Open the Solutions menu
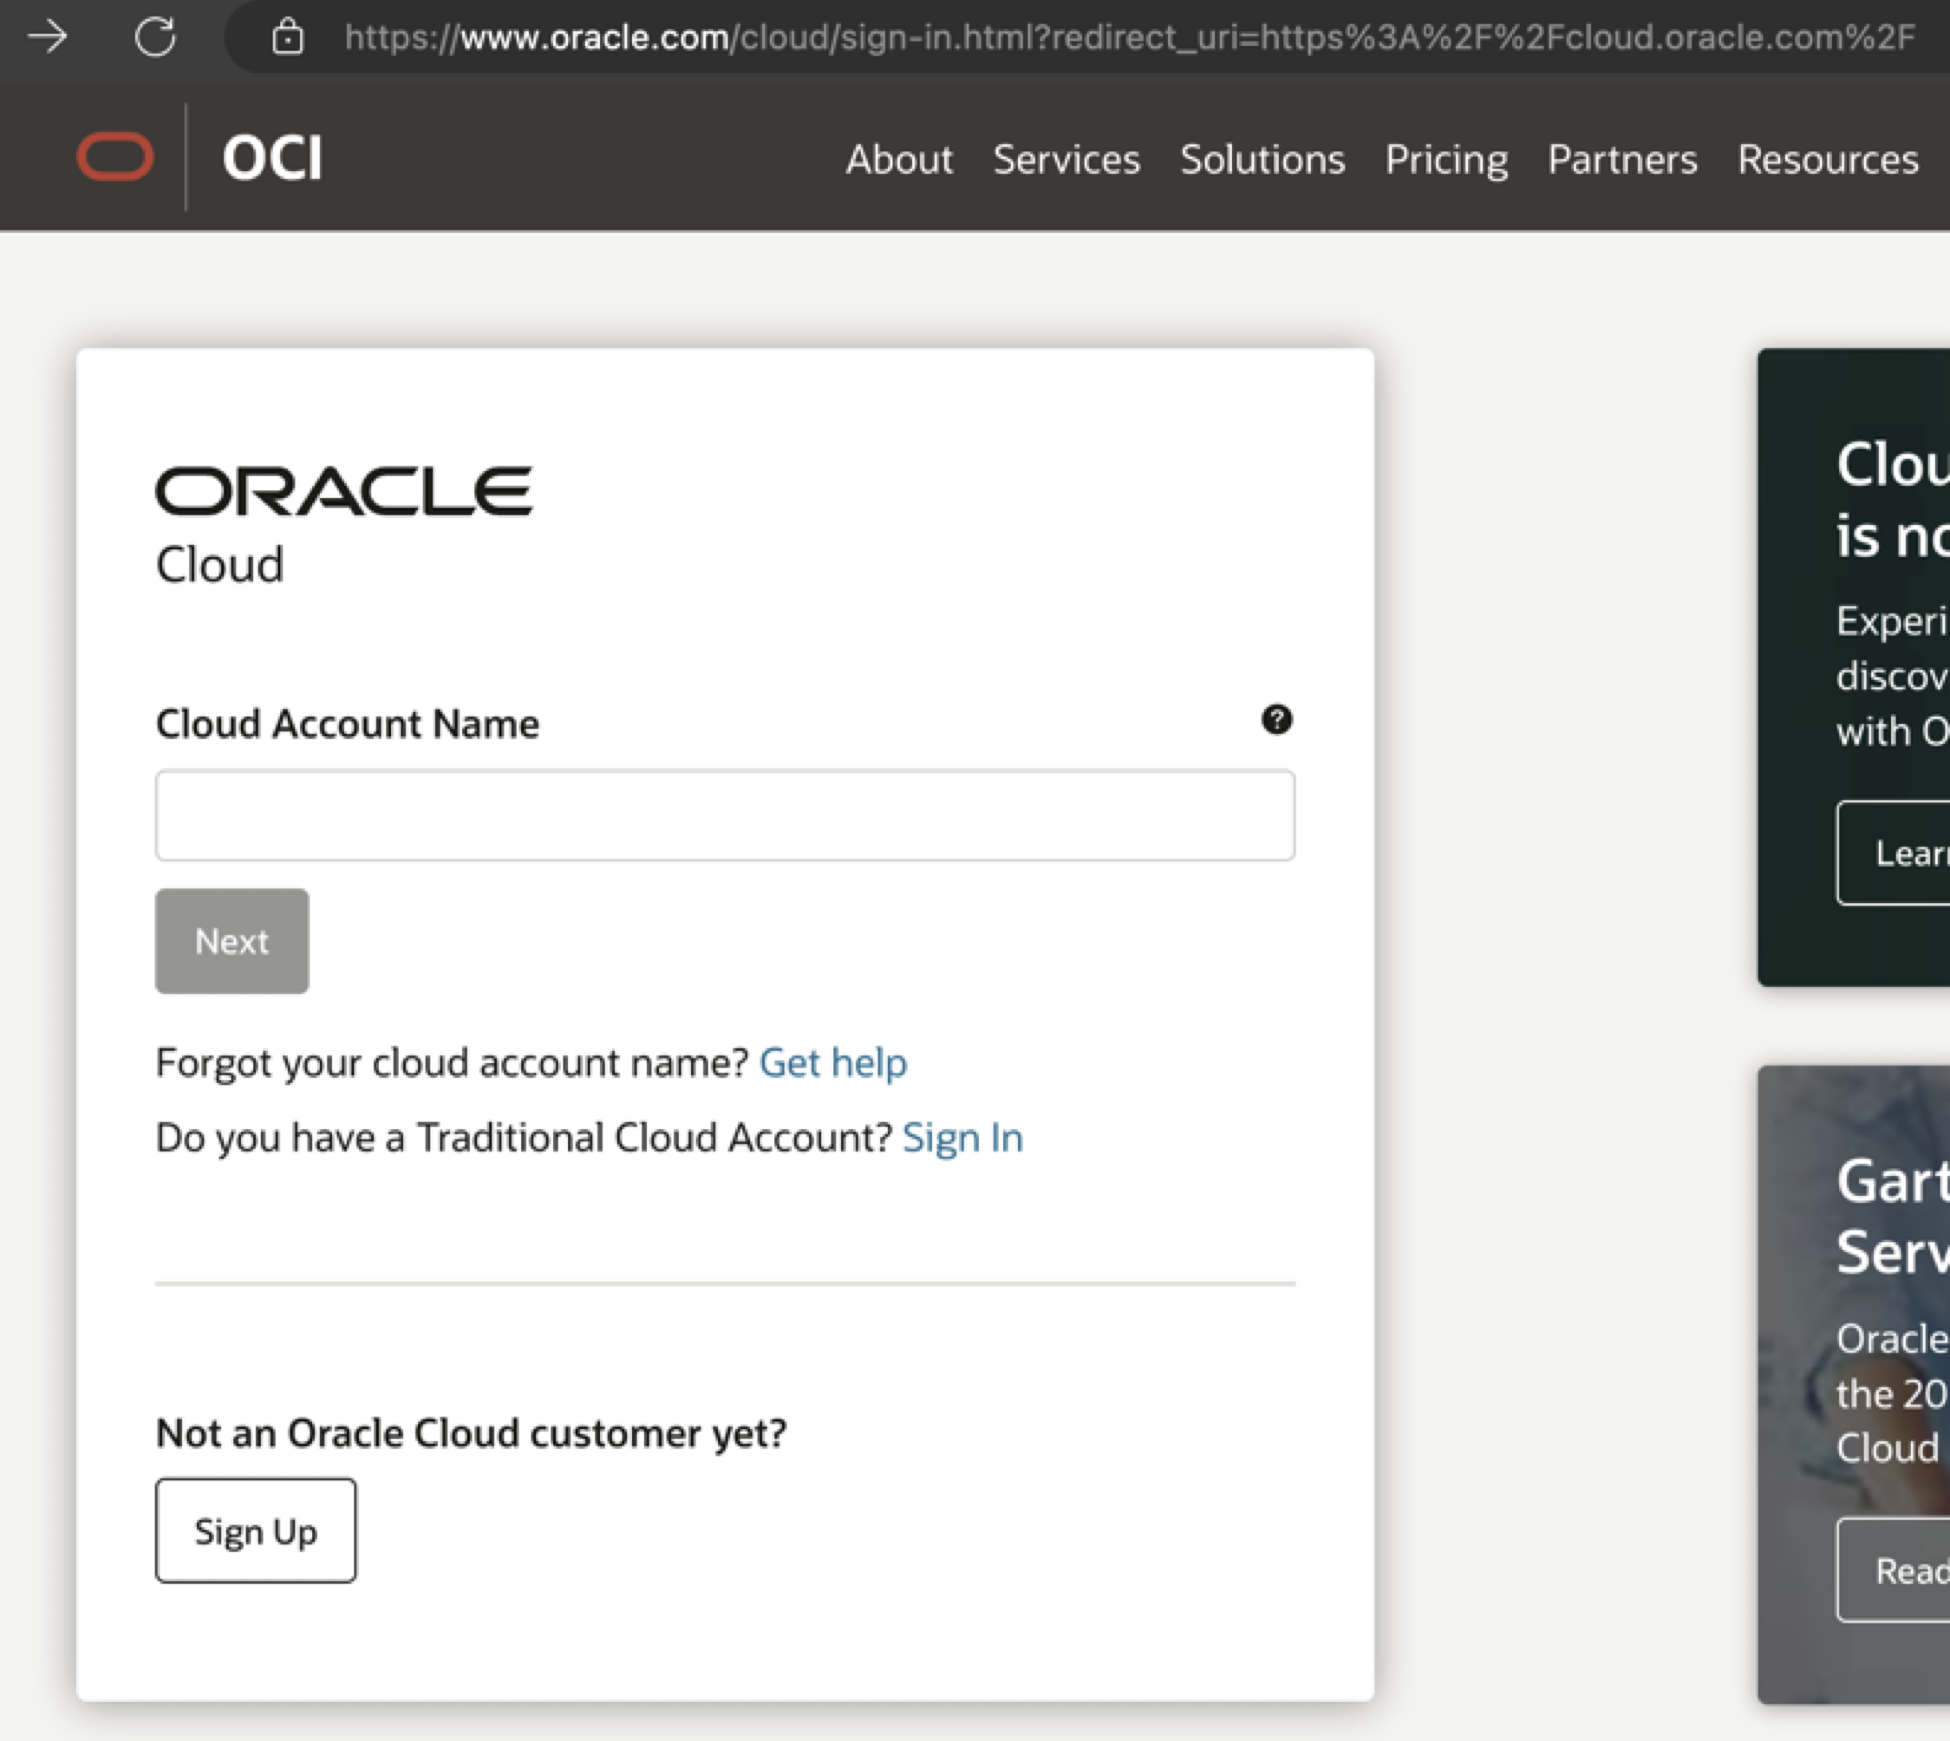Screen dimensions: 1950x1741 pos(1262,159)
